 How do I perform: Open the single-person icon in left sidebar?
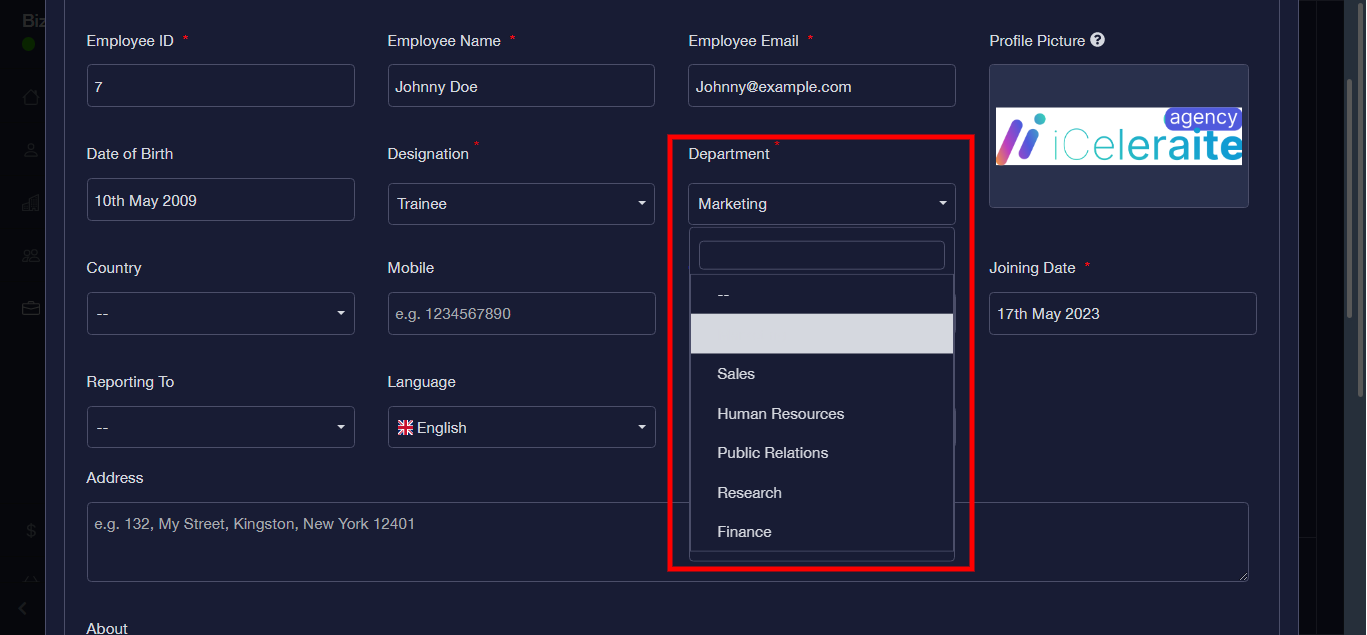pos(31,150)
